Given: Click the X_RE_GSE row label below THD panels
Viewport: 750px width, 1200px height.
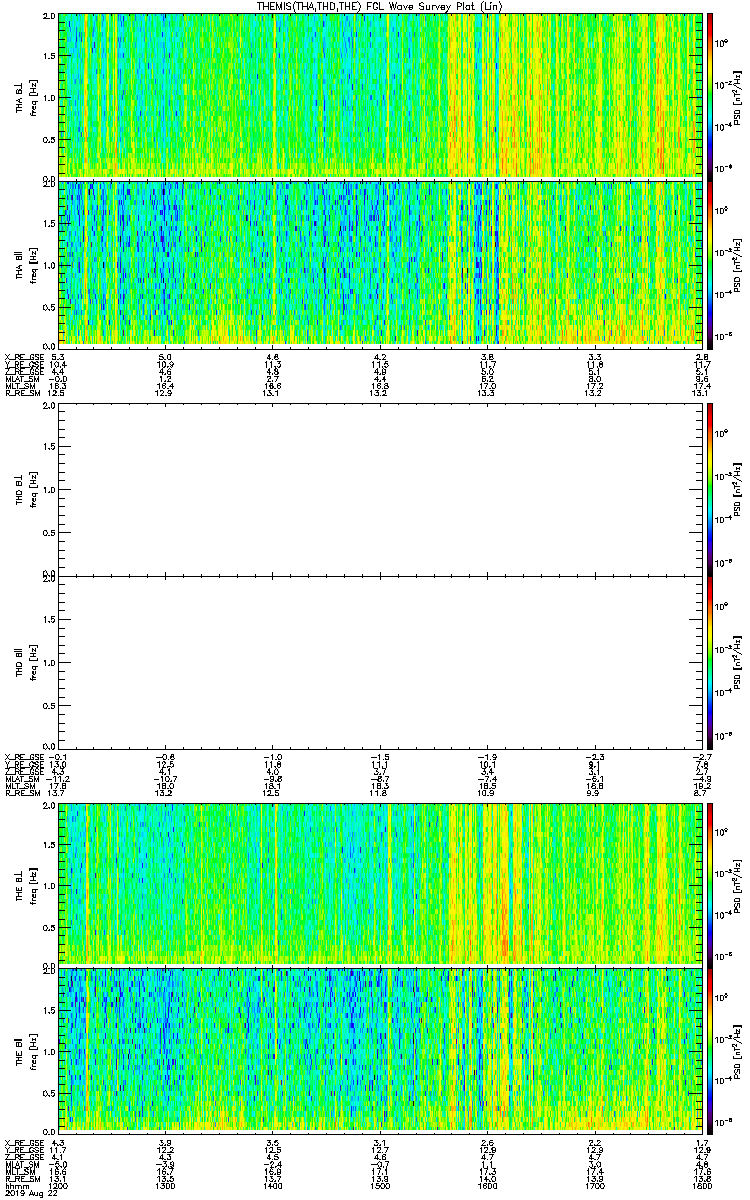Looking at the screenshot, I should 23,756.
